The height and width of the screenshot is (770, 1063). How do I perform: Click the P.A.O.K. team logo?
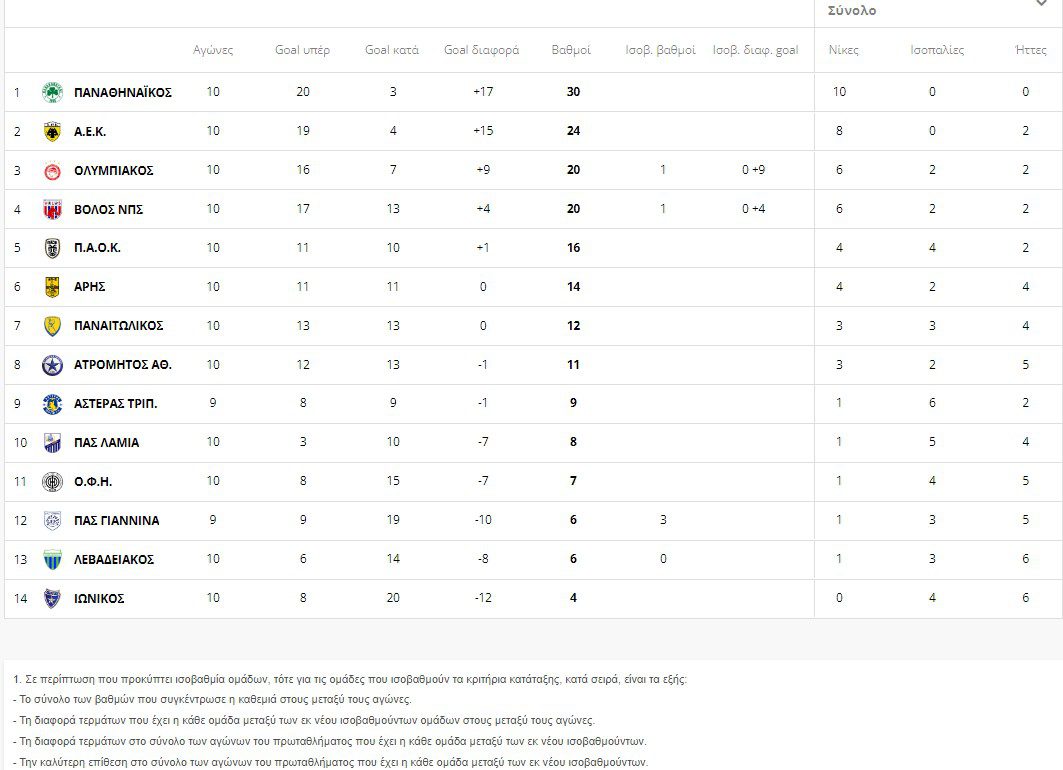52,248
